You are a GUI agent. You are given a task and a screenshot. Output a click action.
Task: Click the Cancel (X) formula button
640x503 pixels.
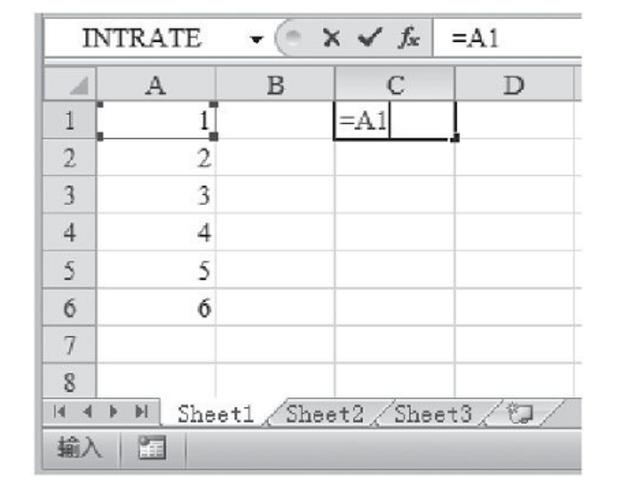pyautogui.click(x=329, y=39)
